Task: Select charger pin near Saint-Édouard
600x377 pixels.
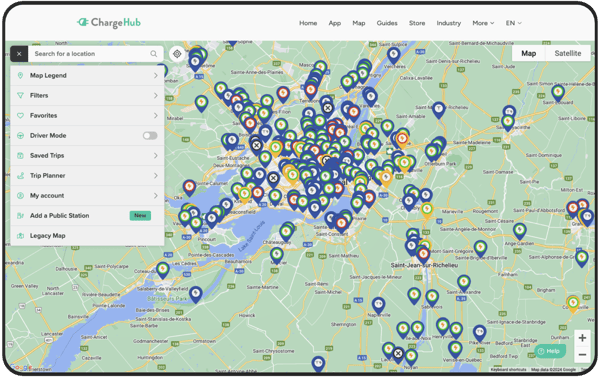Action: pos(558,93)
